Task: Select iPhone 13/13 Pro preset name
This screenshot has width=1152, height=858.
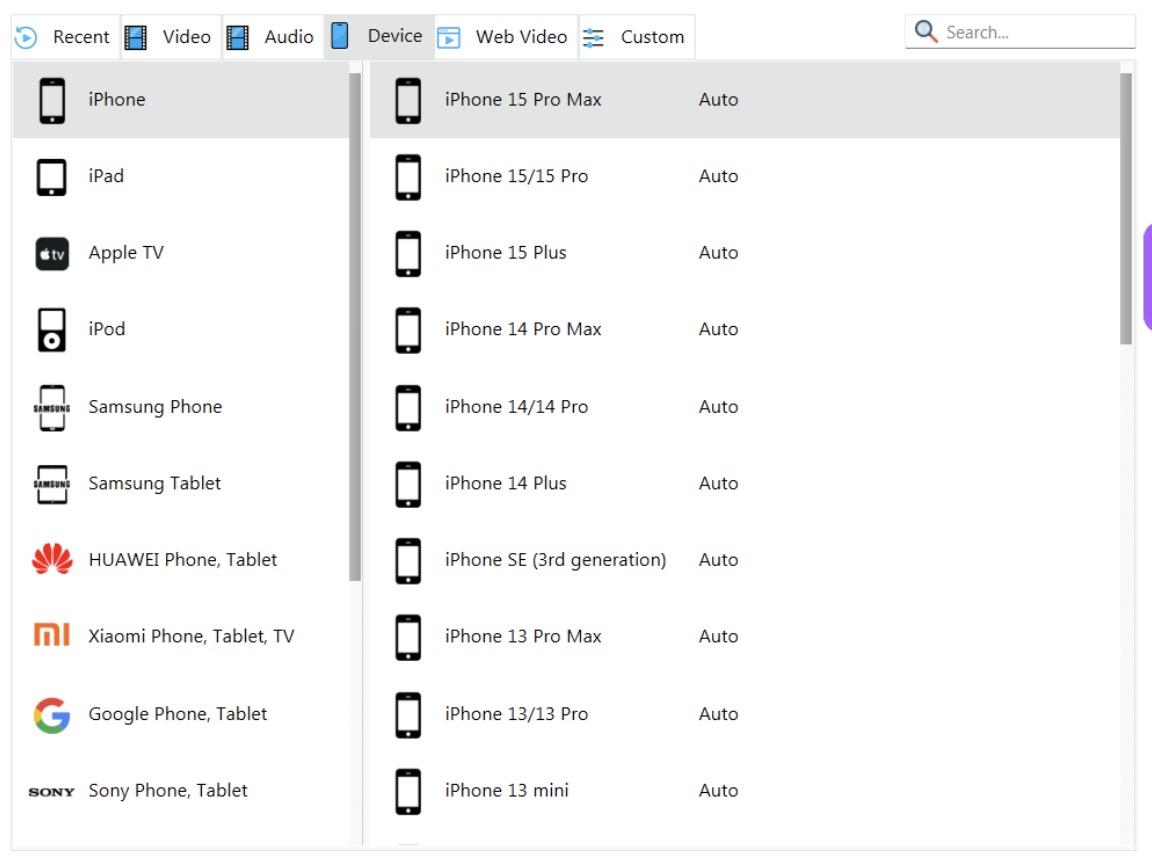Action: (x=516, y=713)
